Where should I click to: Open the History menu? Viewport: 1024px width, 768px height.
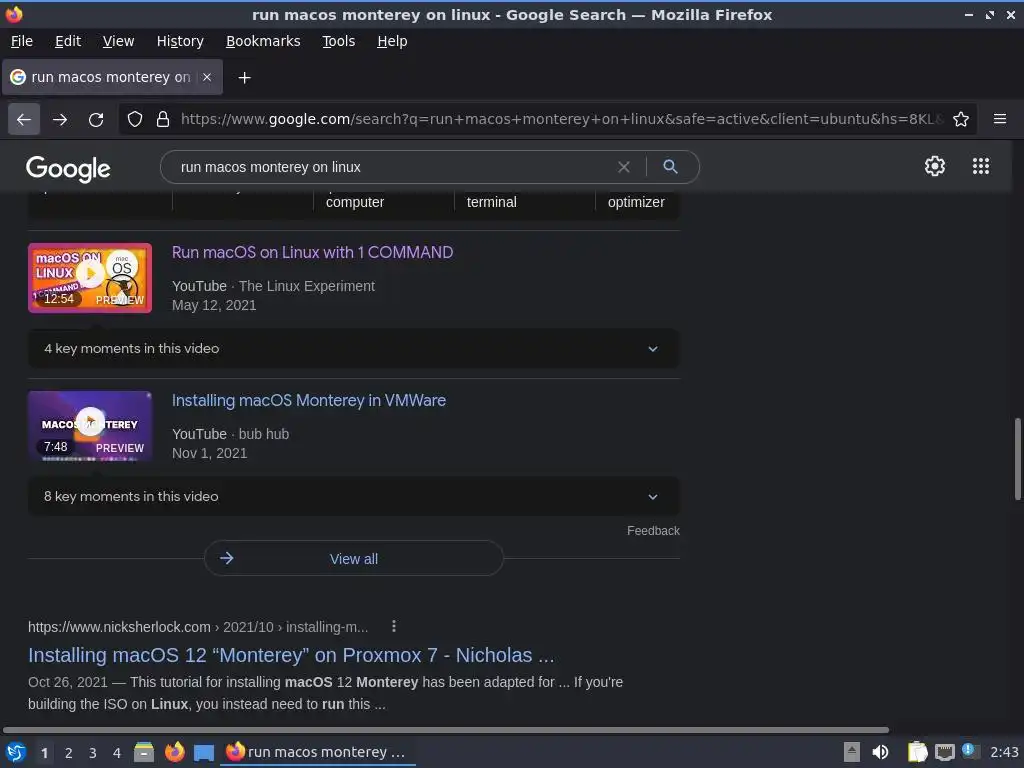click(x=180, y=41)
